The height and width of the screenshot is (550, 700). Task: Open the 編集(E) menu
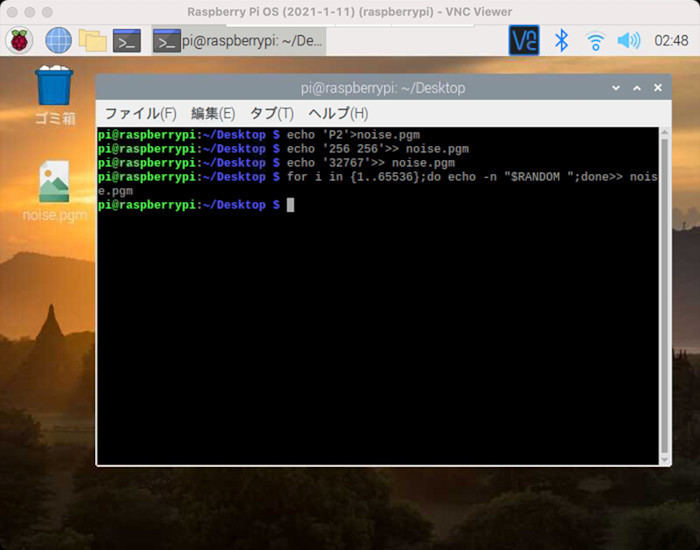click(213, 113)
